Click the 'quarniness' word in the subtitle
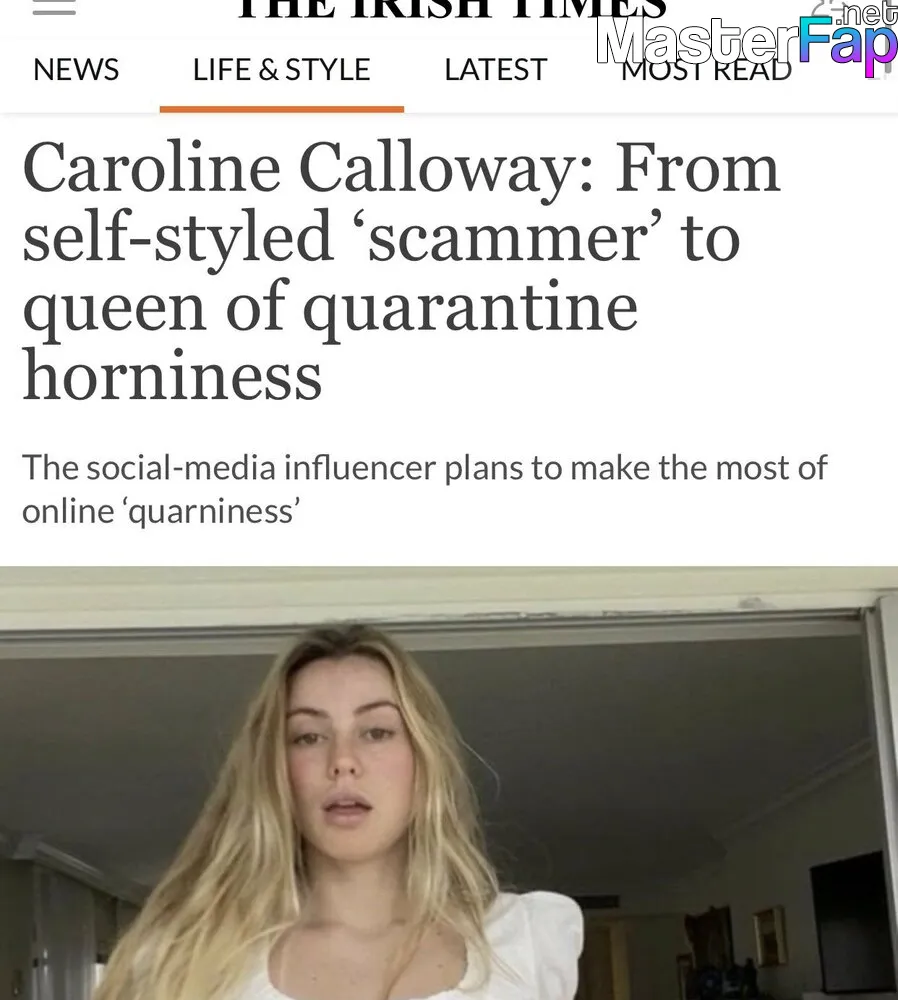The height and width of the screenshot is (1000, 898). pyautogui.click(x=214, y=511)
